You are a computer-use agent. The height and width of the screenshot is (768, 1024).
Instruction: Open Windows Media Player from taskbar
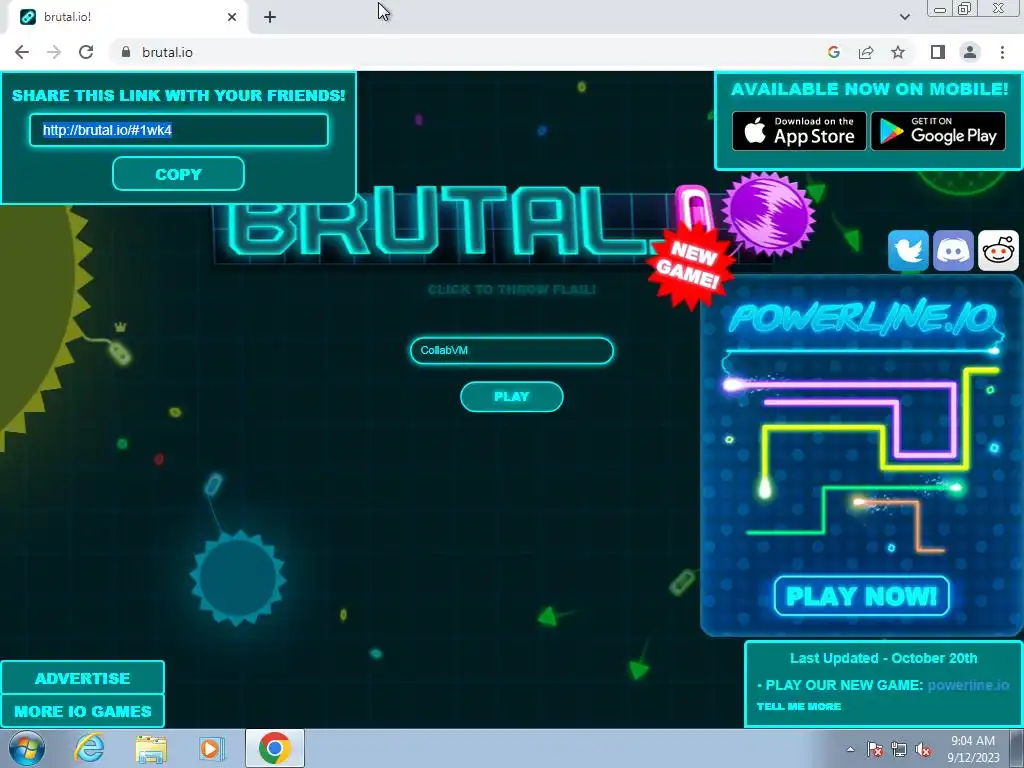point(212,748)
